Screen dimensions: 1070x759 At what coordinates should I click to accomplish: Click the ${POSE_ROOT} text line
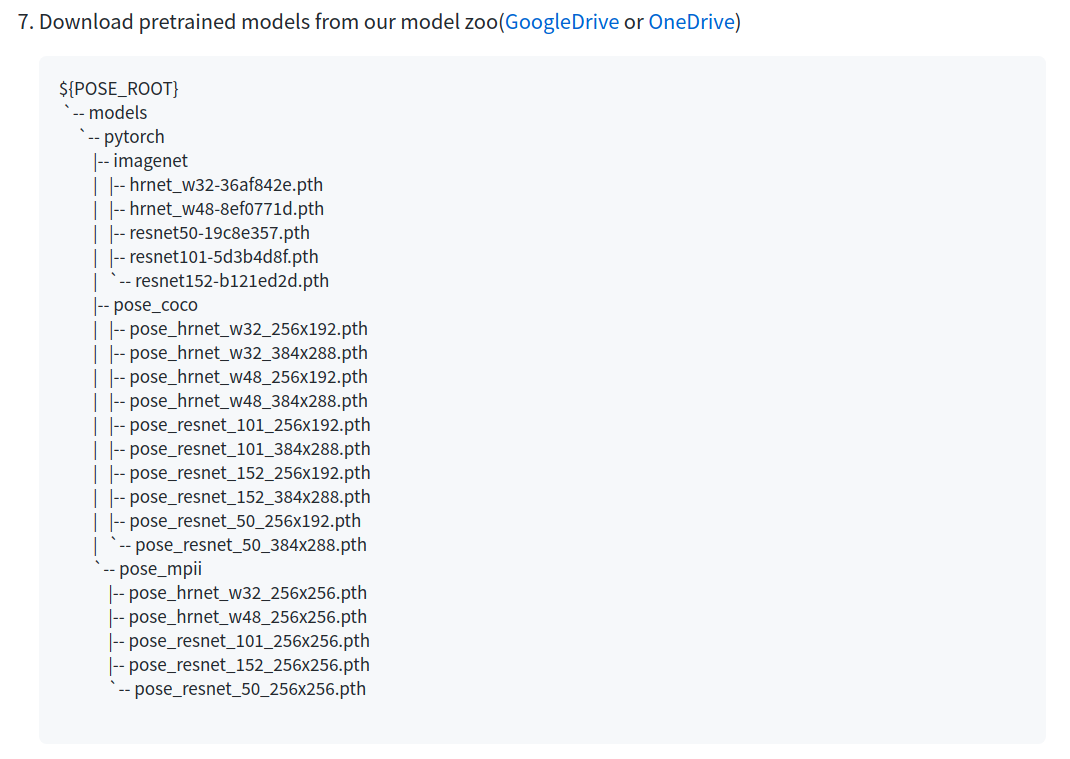[119, 89]
